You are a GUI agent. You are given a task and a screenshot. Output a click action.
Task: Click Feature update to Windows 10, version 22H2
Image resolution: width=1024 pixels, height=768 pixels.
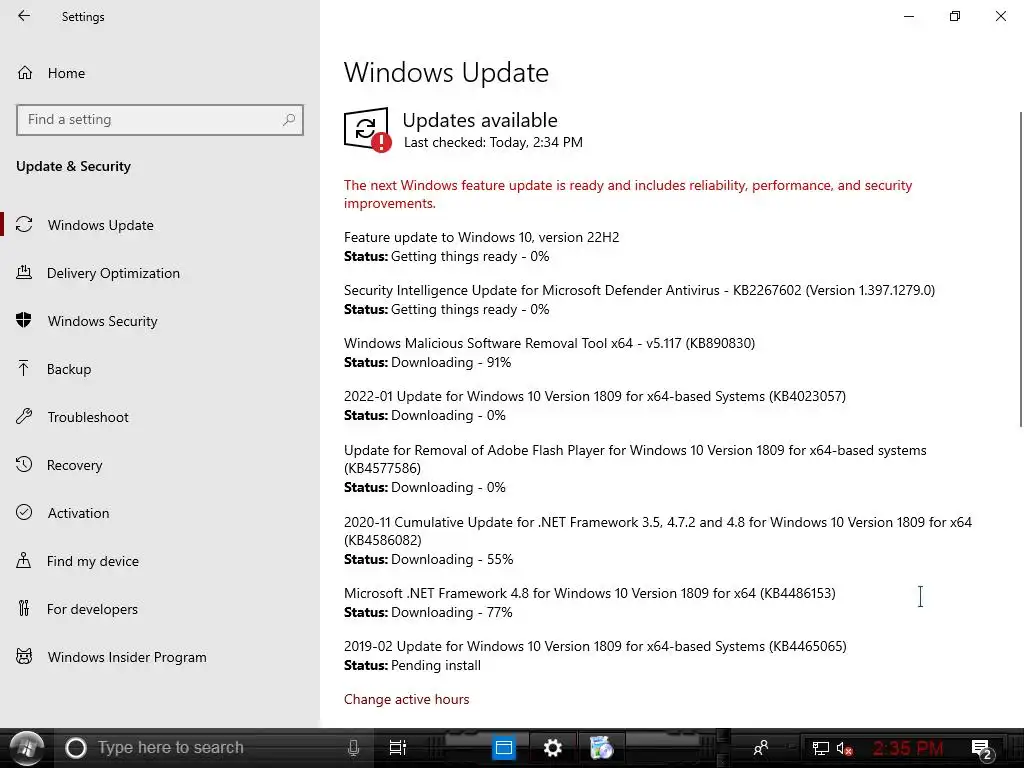[481, 238]
